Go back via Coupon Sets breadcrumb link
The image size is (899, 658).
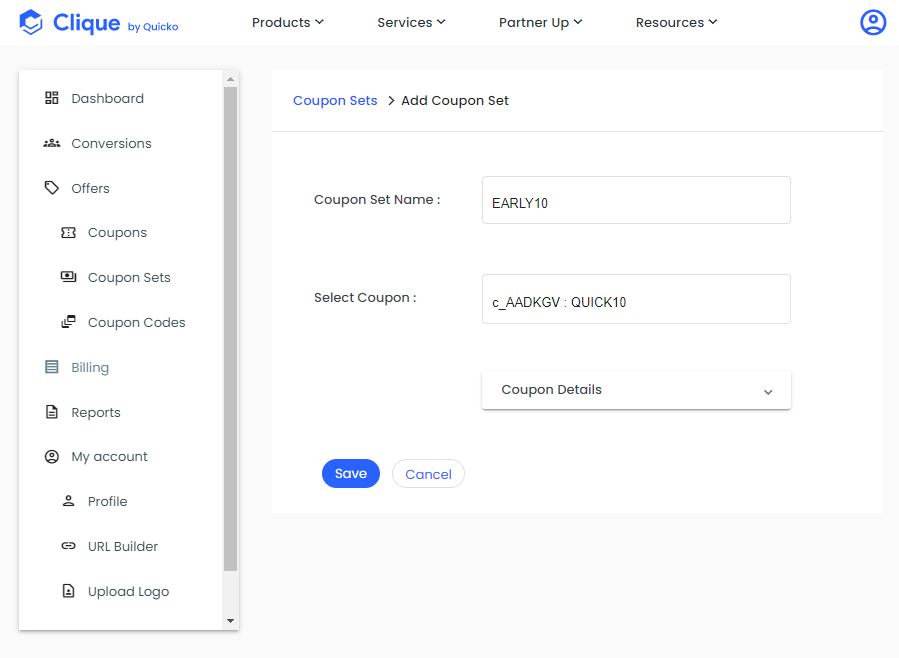point(335,100)
